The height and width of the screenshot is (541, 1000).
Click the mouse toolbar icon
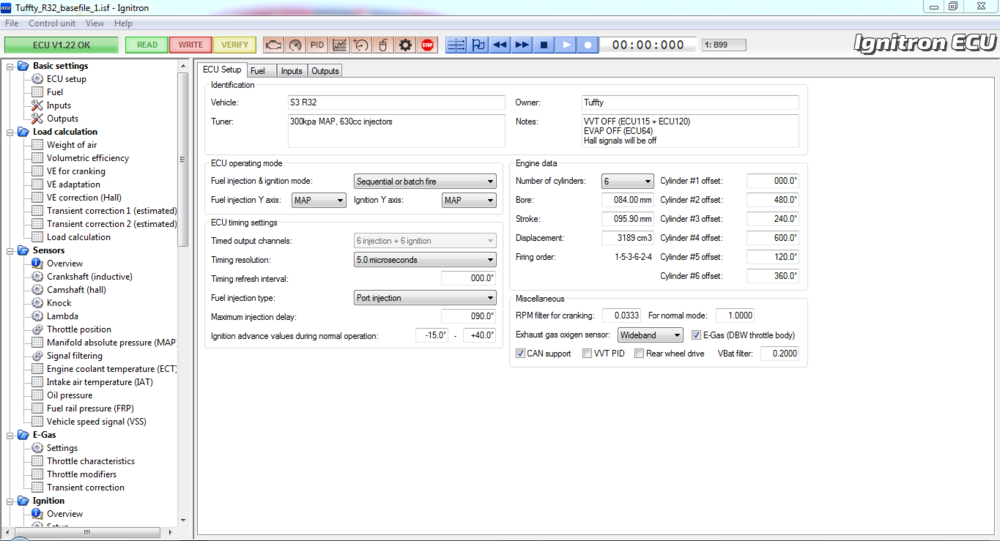[x=383, y=45]
